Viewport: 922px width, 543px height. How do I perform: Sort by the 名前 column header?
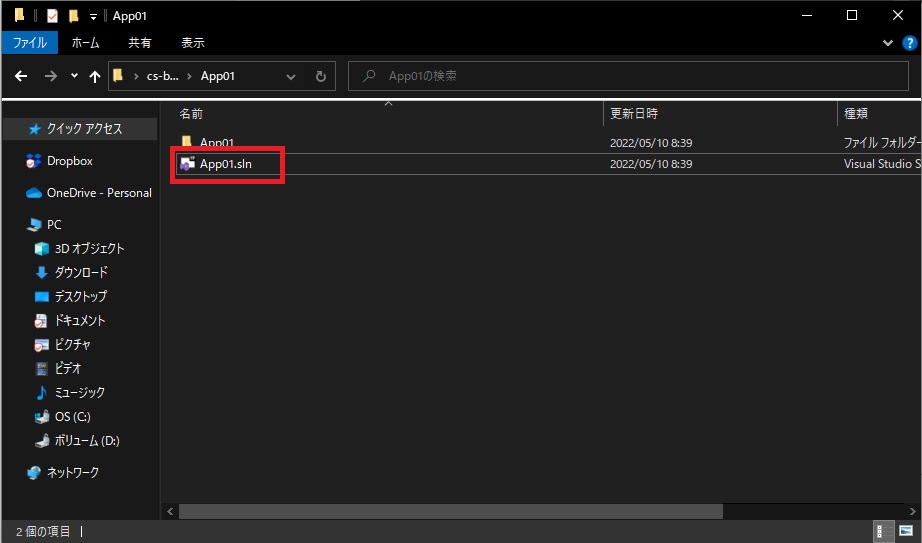(191, 114)
